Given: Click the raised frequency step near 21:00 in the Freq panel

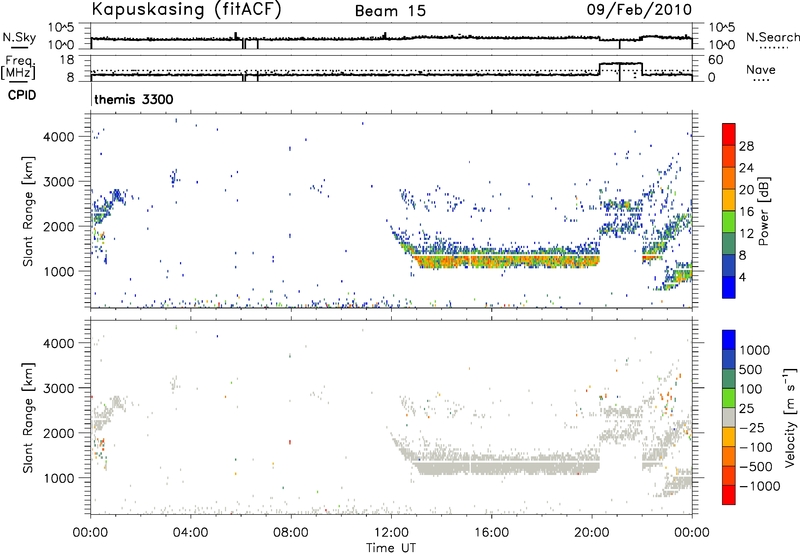Looking at the screenshot, I should click(x=621, y=64).
